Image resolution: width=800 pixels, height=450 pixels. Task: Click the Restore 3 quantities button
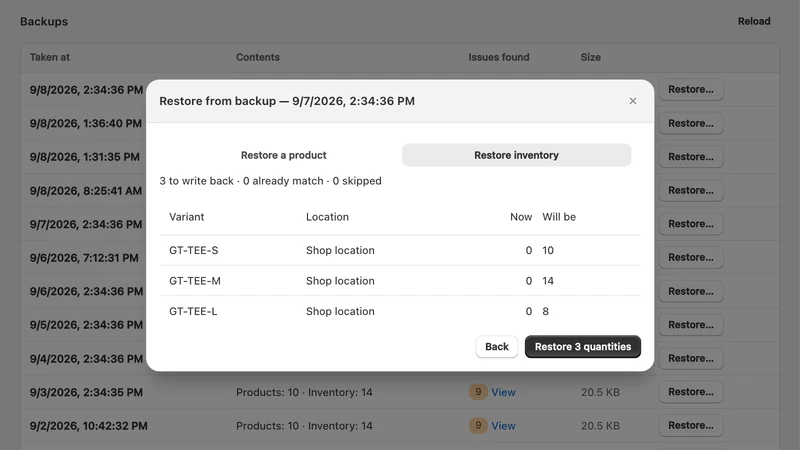click(583, 346)
